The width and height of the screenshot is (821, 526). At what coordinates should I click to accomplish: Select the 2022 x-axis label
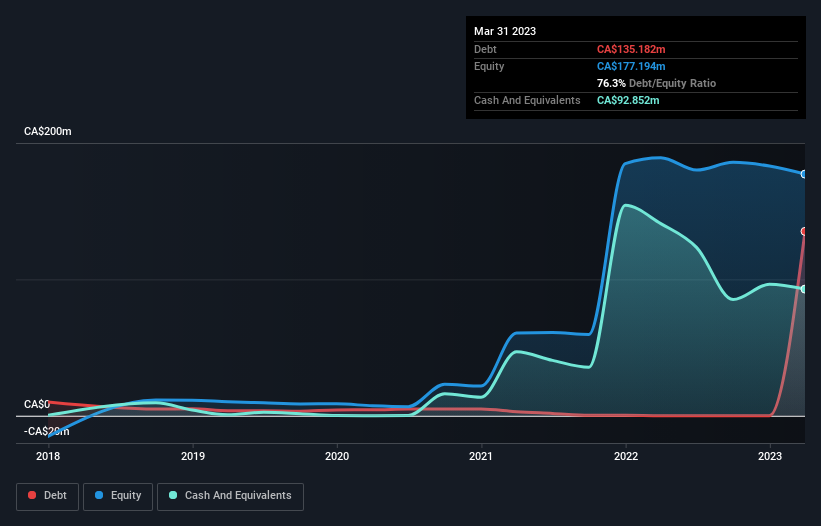(626, 456)
